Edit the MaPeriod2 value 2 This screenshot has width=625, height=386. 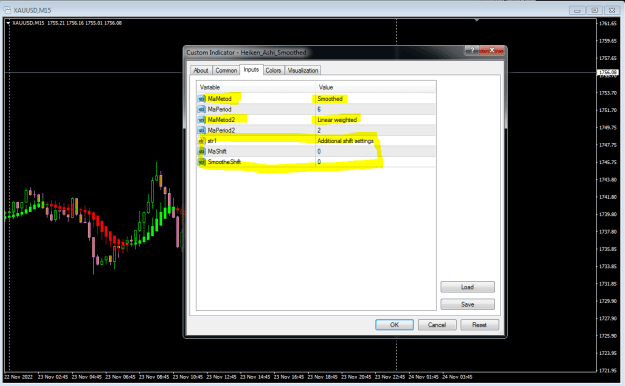[375, 130]
